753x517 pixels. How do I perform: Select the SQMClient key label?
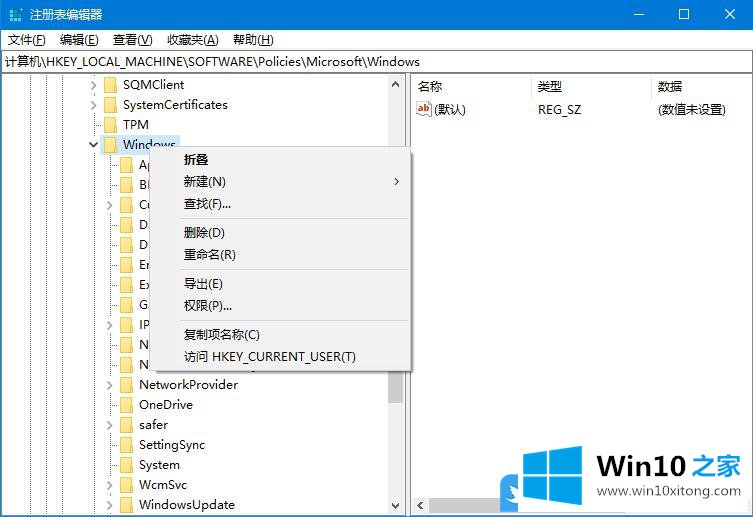click(x=153, y=85)
